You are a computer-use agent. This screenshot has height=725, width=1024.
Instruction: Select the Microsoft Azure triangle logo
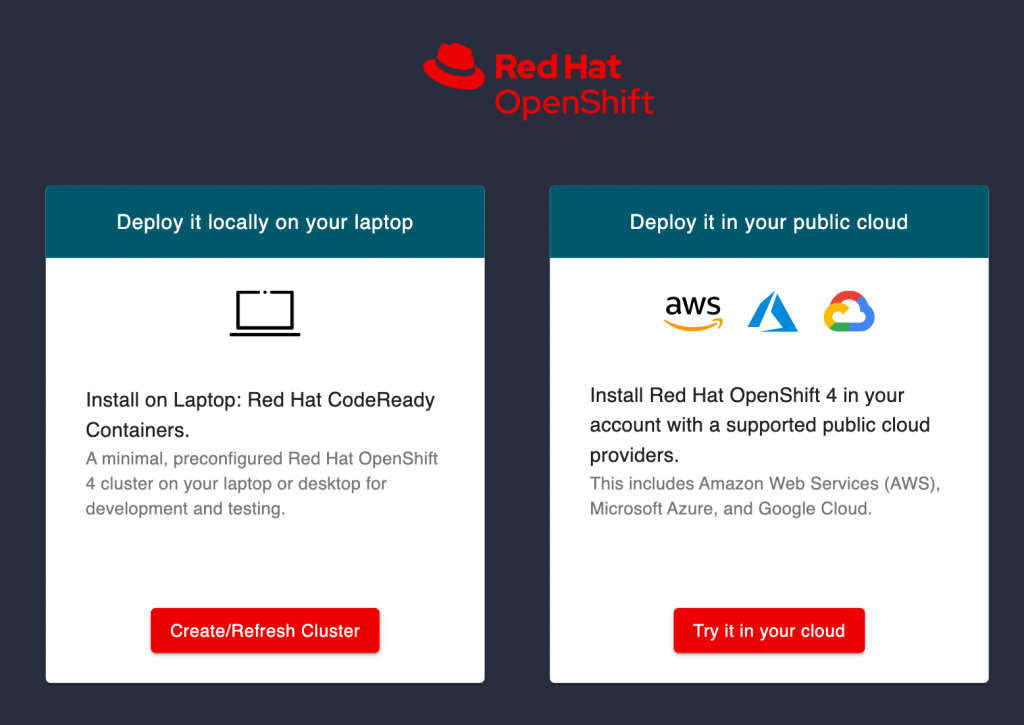click(x=772, y=313)
